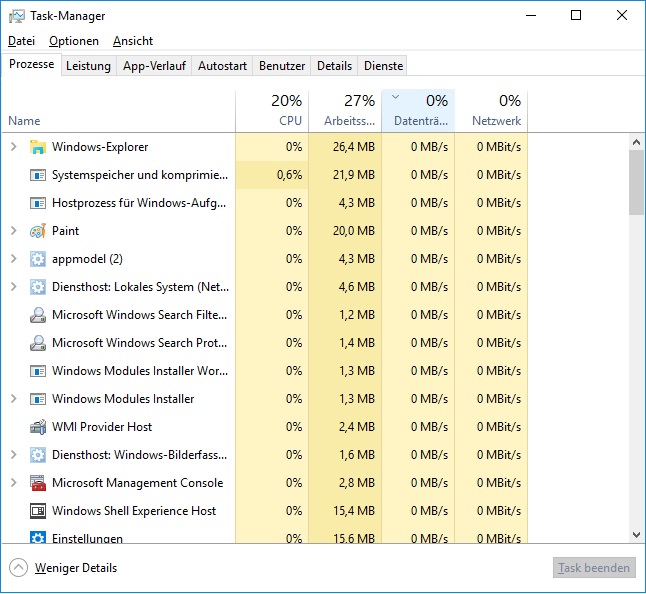Viewport: 646px width, 594px height.
Task: Sort by the Datenträ... disk column header
Action: pos(418,111)
